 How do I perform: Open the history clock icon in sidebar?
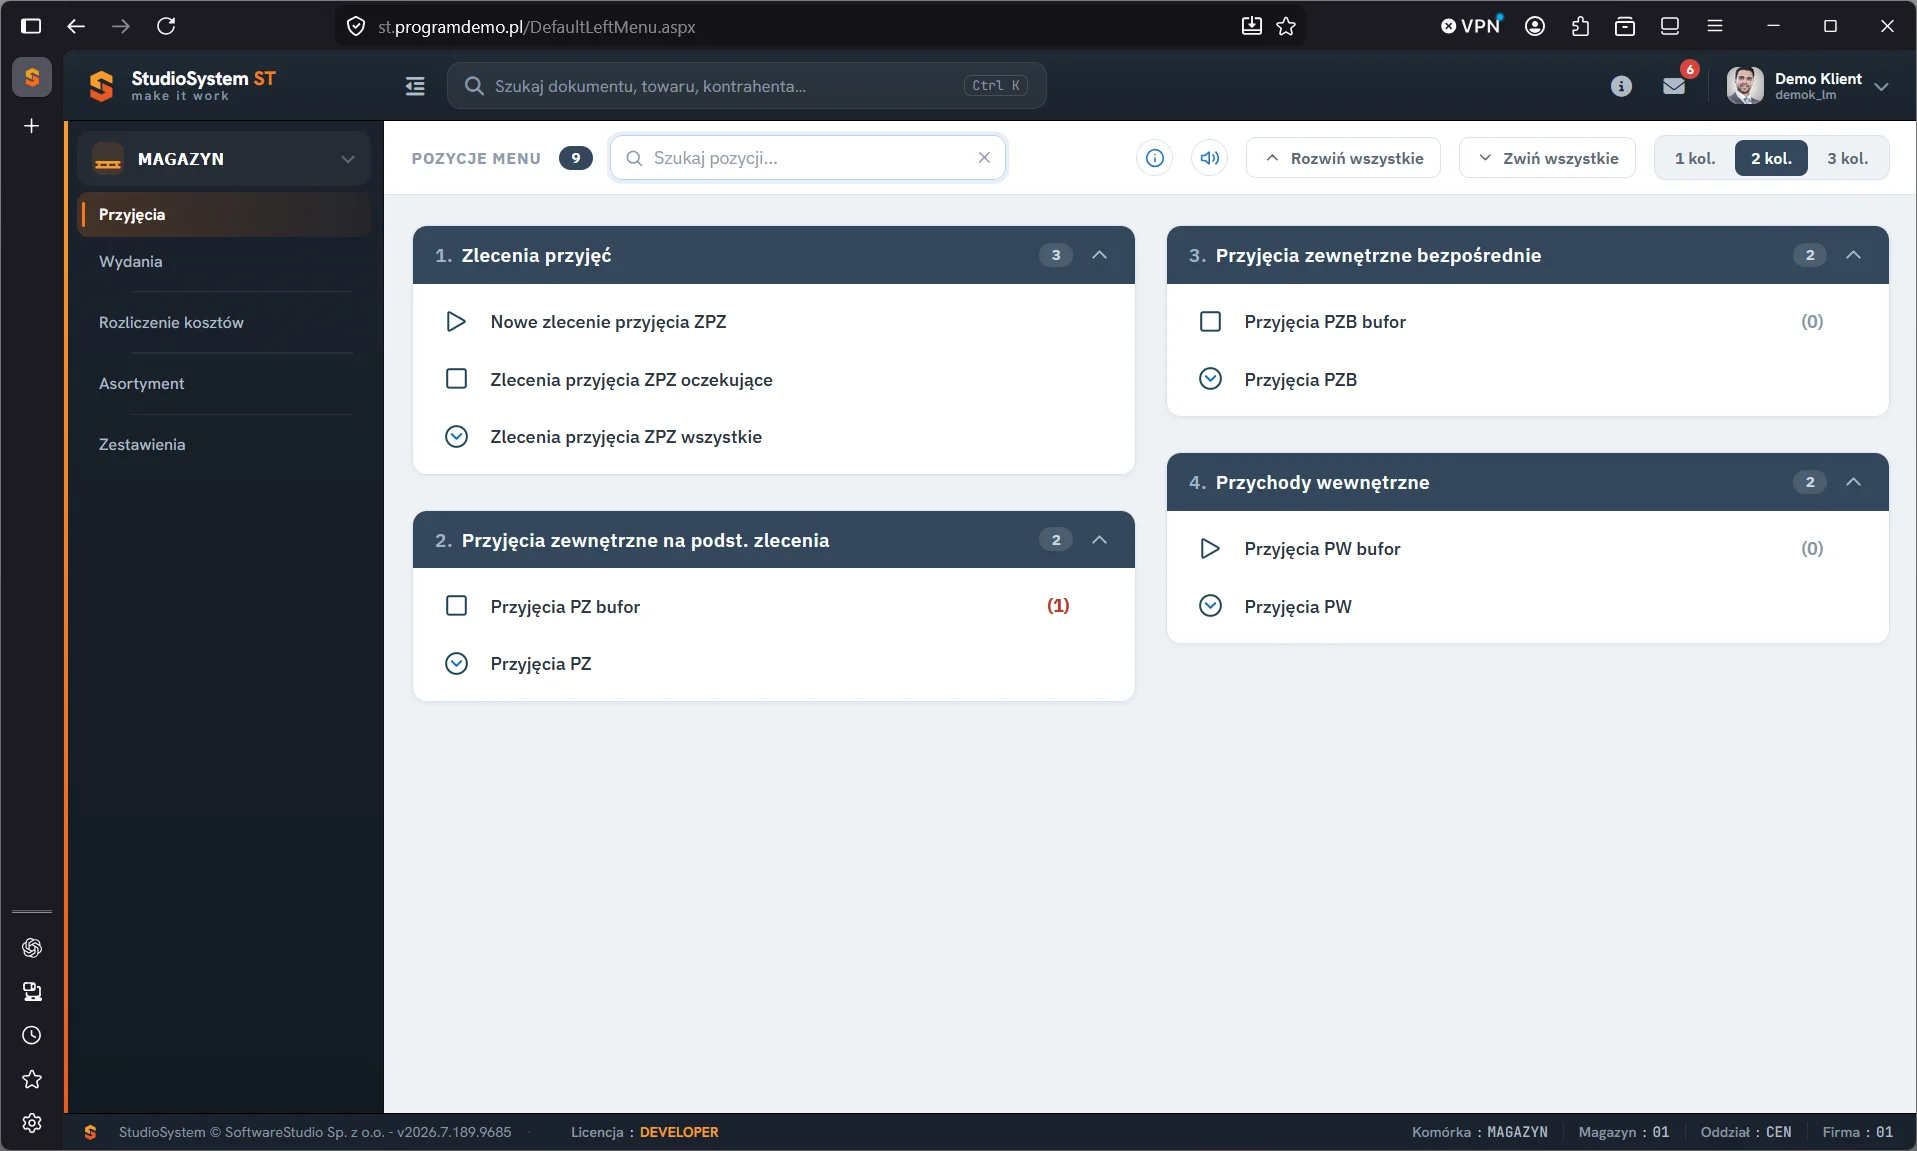click(x=32, y=1035)
